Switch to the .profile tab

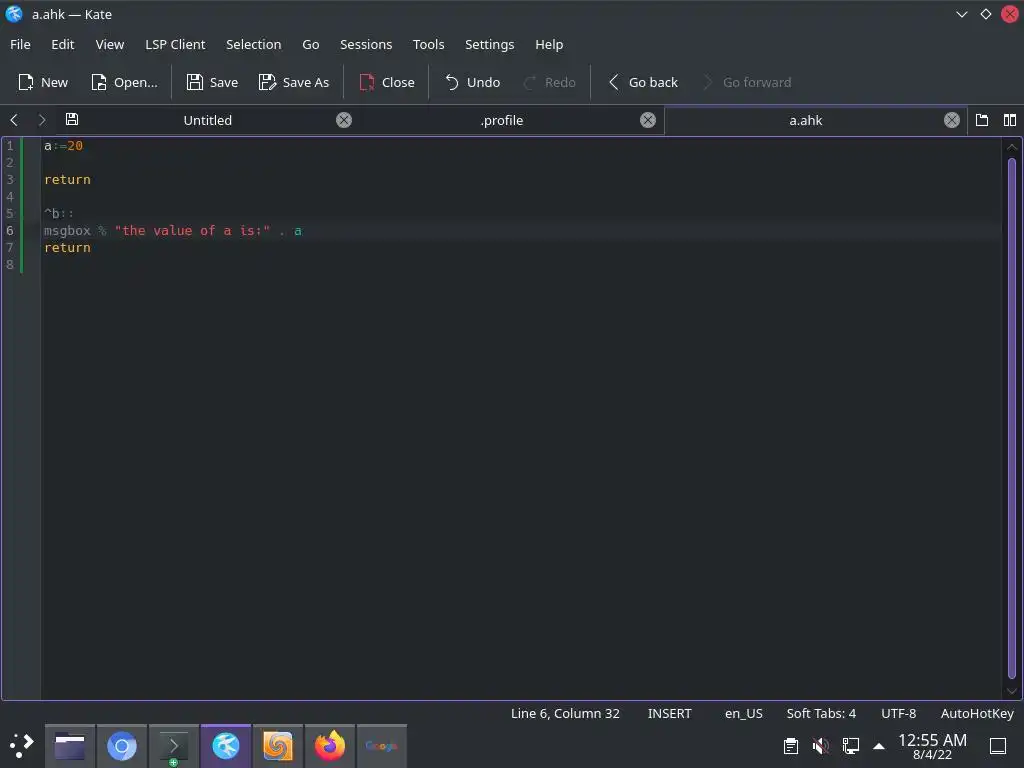coord(502,120)
